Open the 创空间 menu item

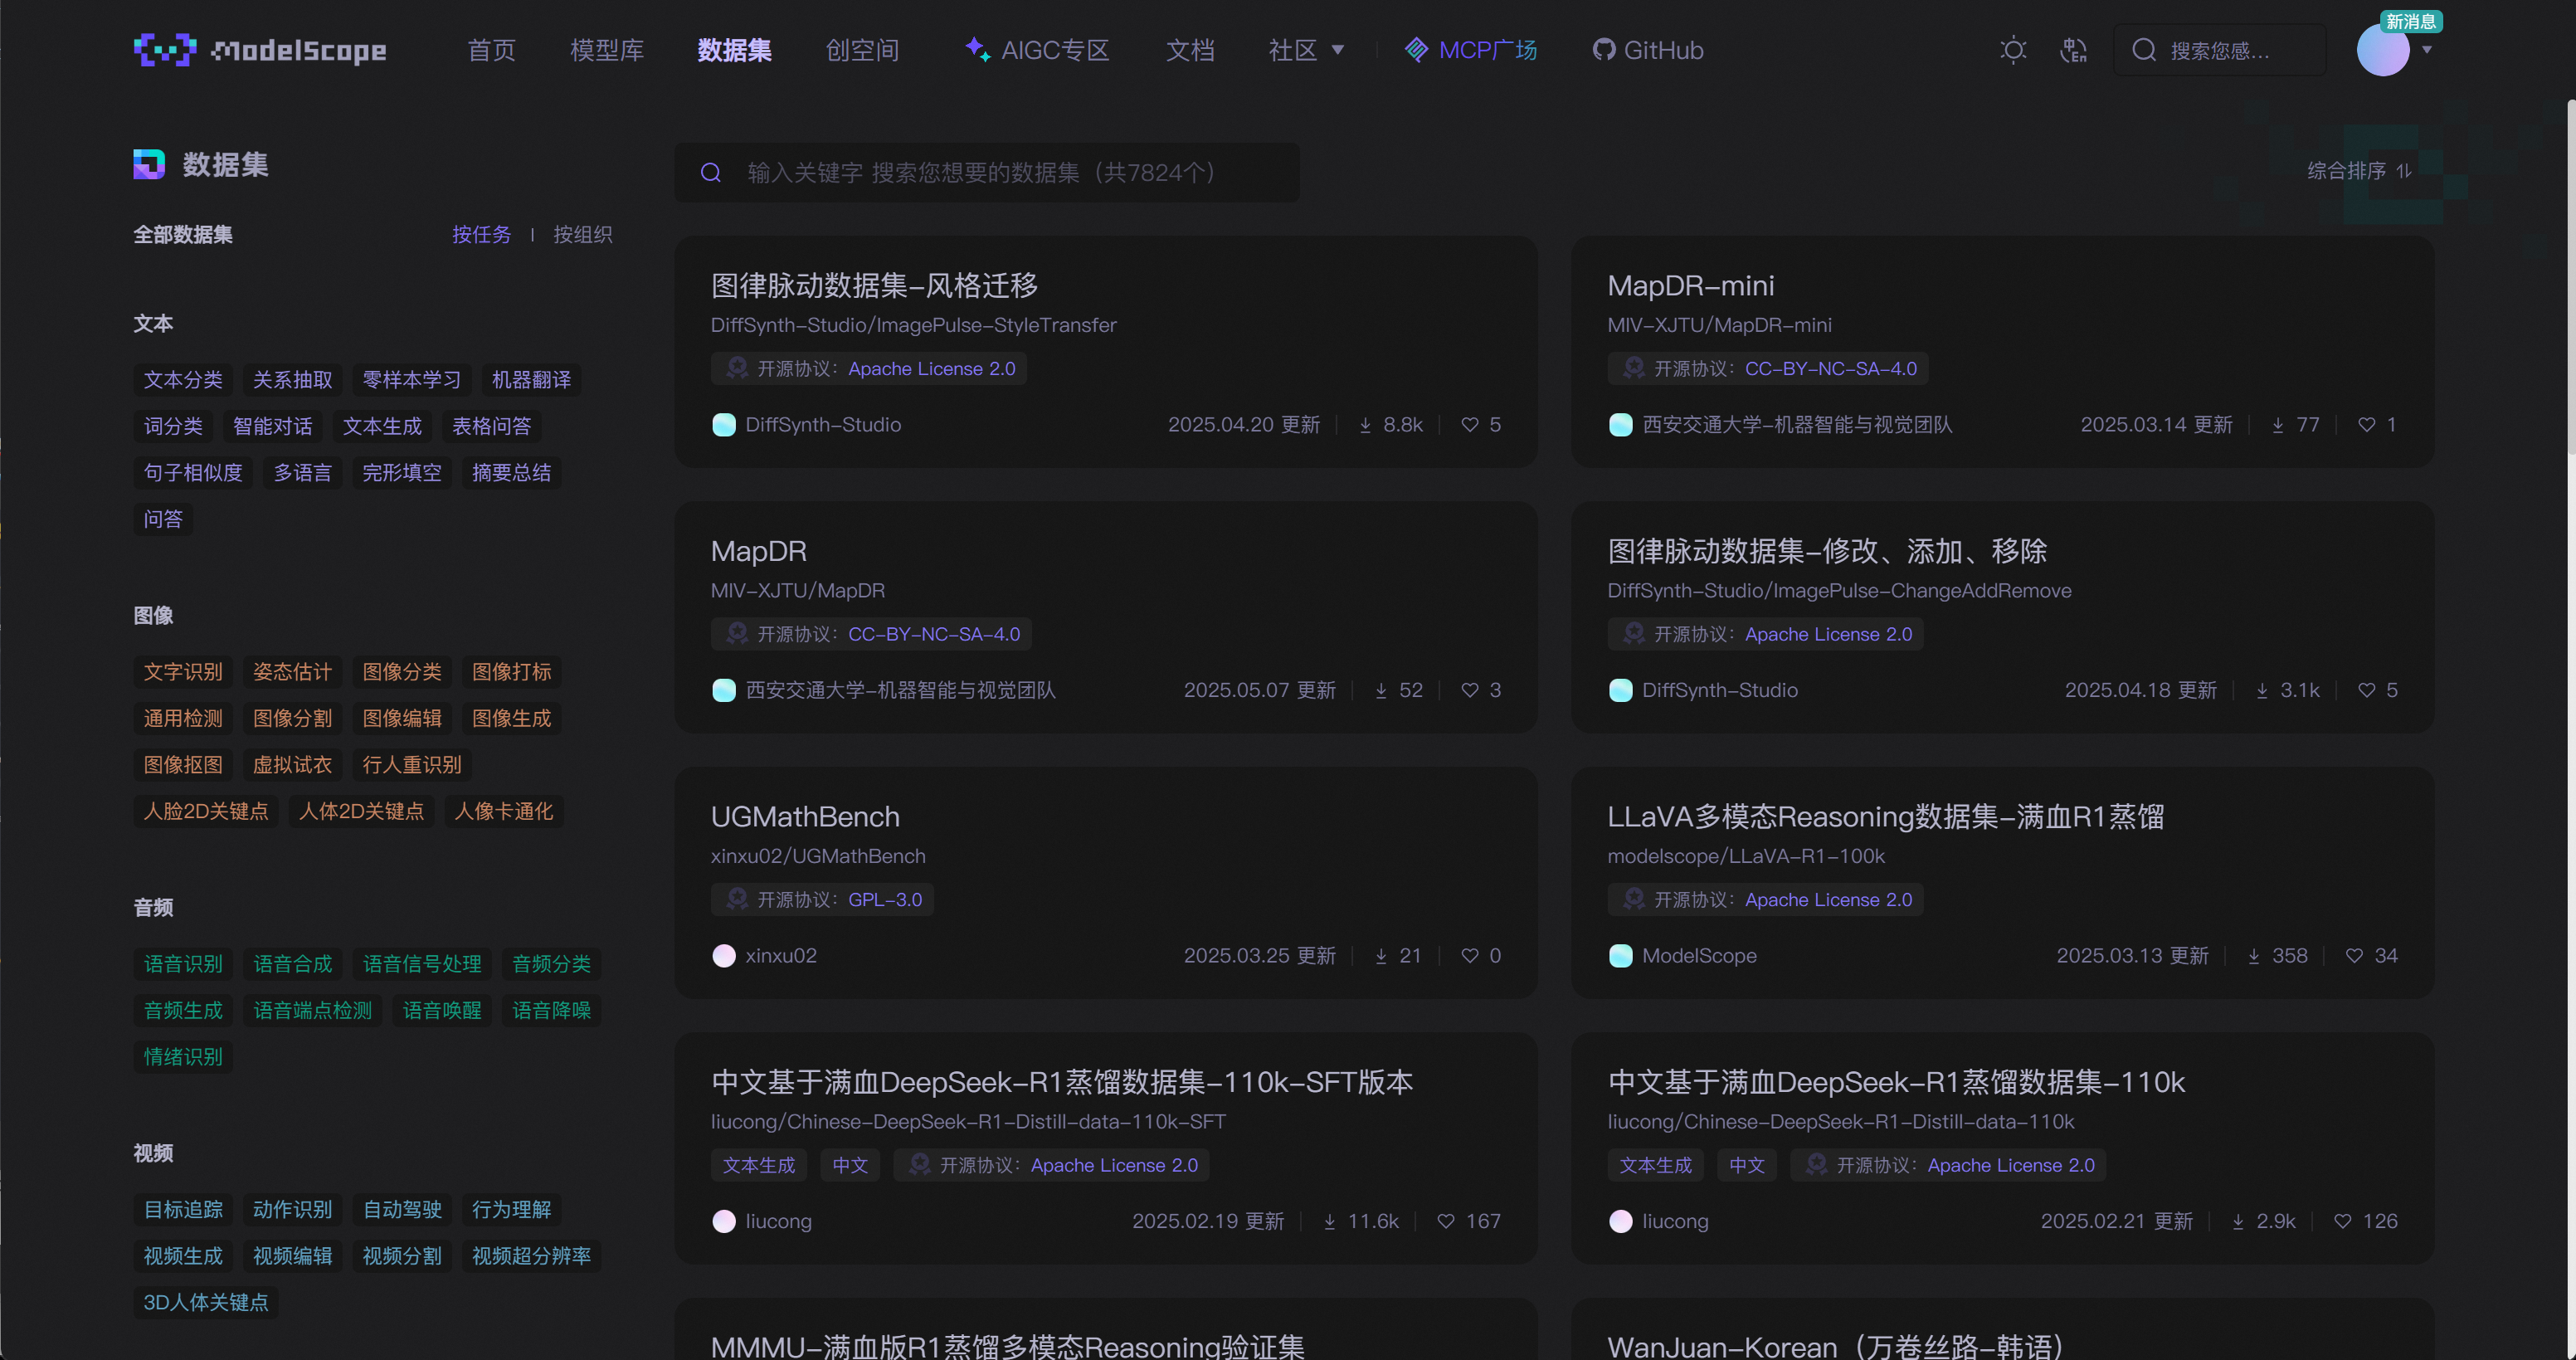(863, 50)
